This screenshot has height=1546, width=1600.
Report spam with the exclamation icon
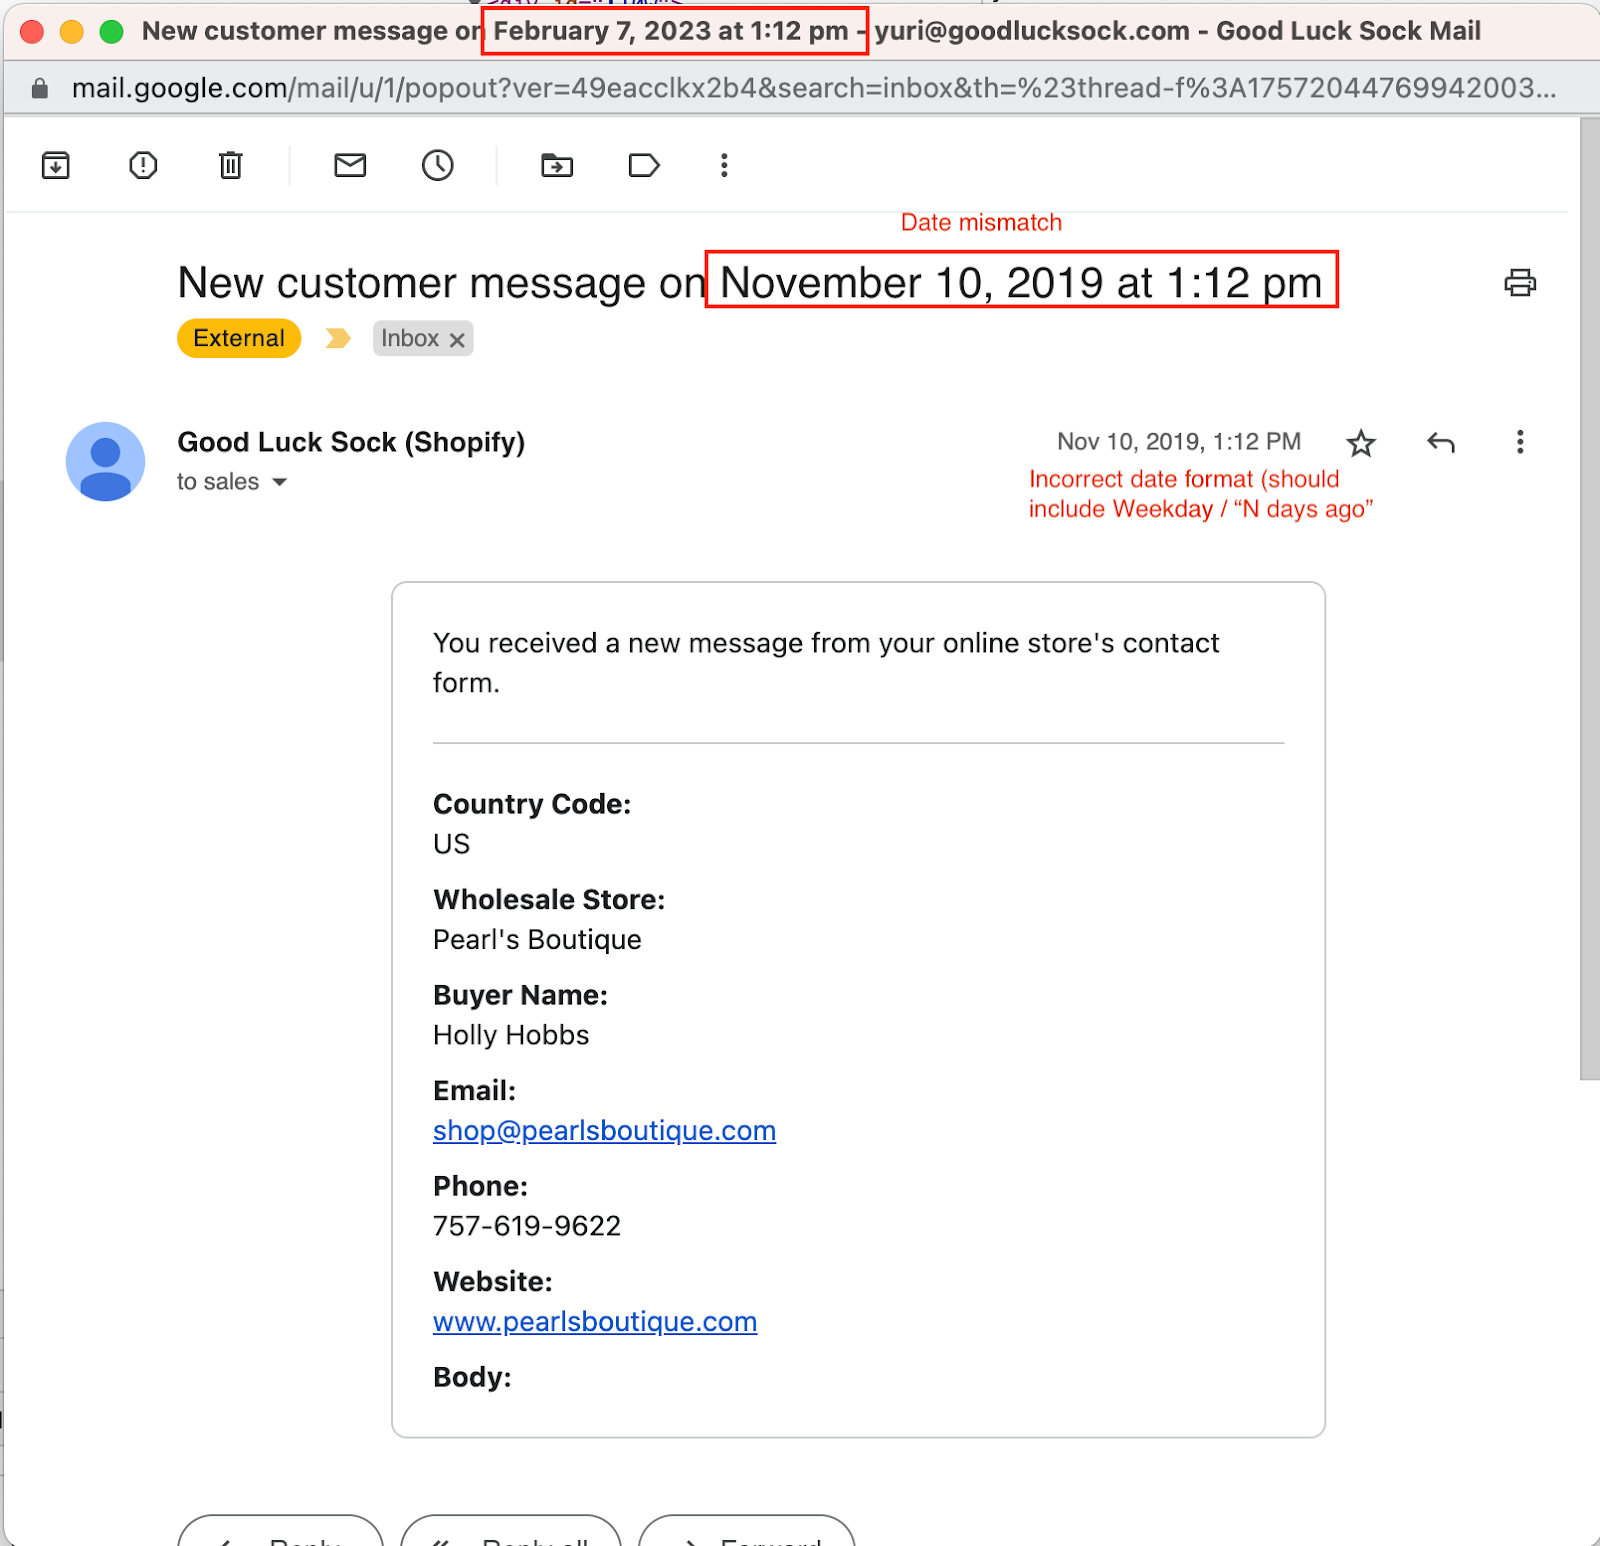tap(143, 165)
